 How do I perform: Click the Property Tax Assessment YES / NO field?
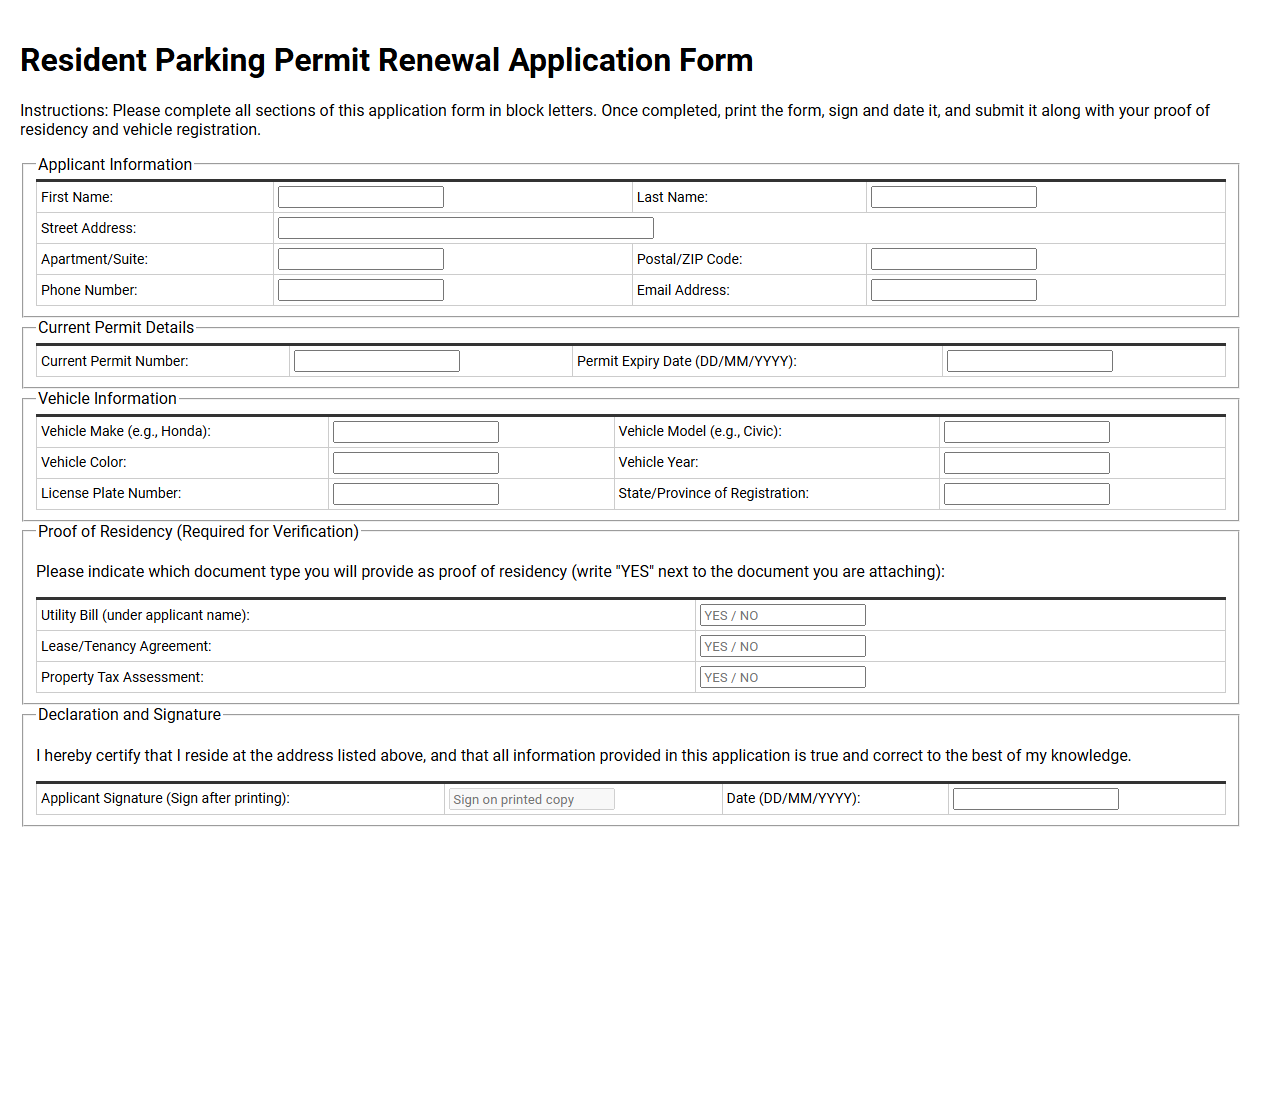[783, 677]
